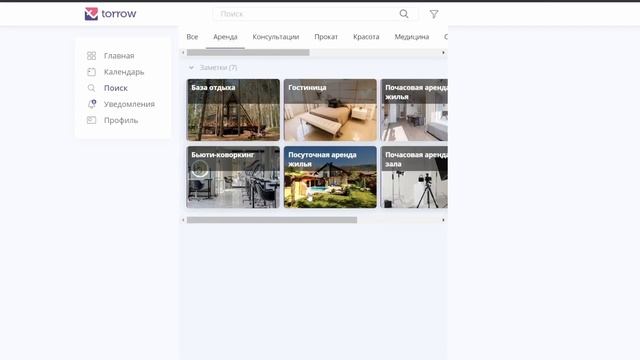Switch to the Все tab
Viewport: 640px width, 360px height.
[192, 37]
